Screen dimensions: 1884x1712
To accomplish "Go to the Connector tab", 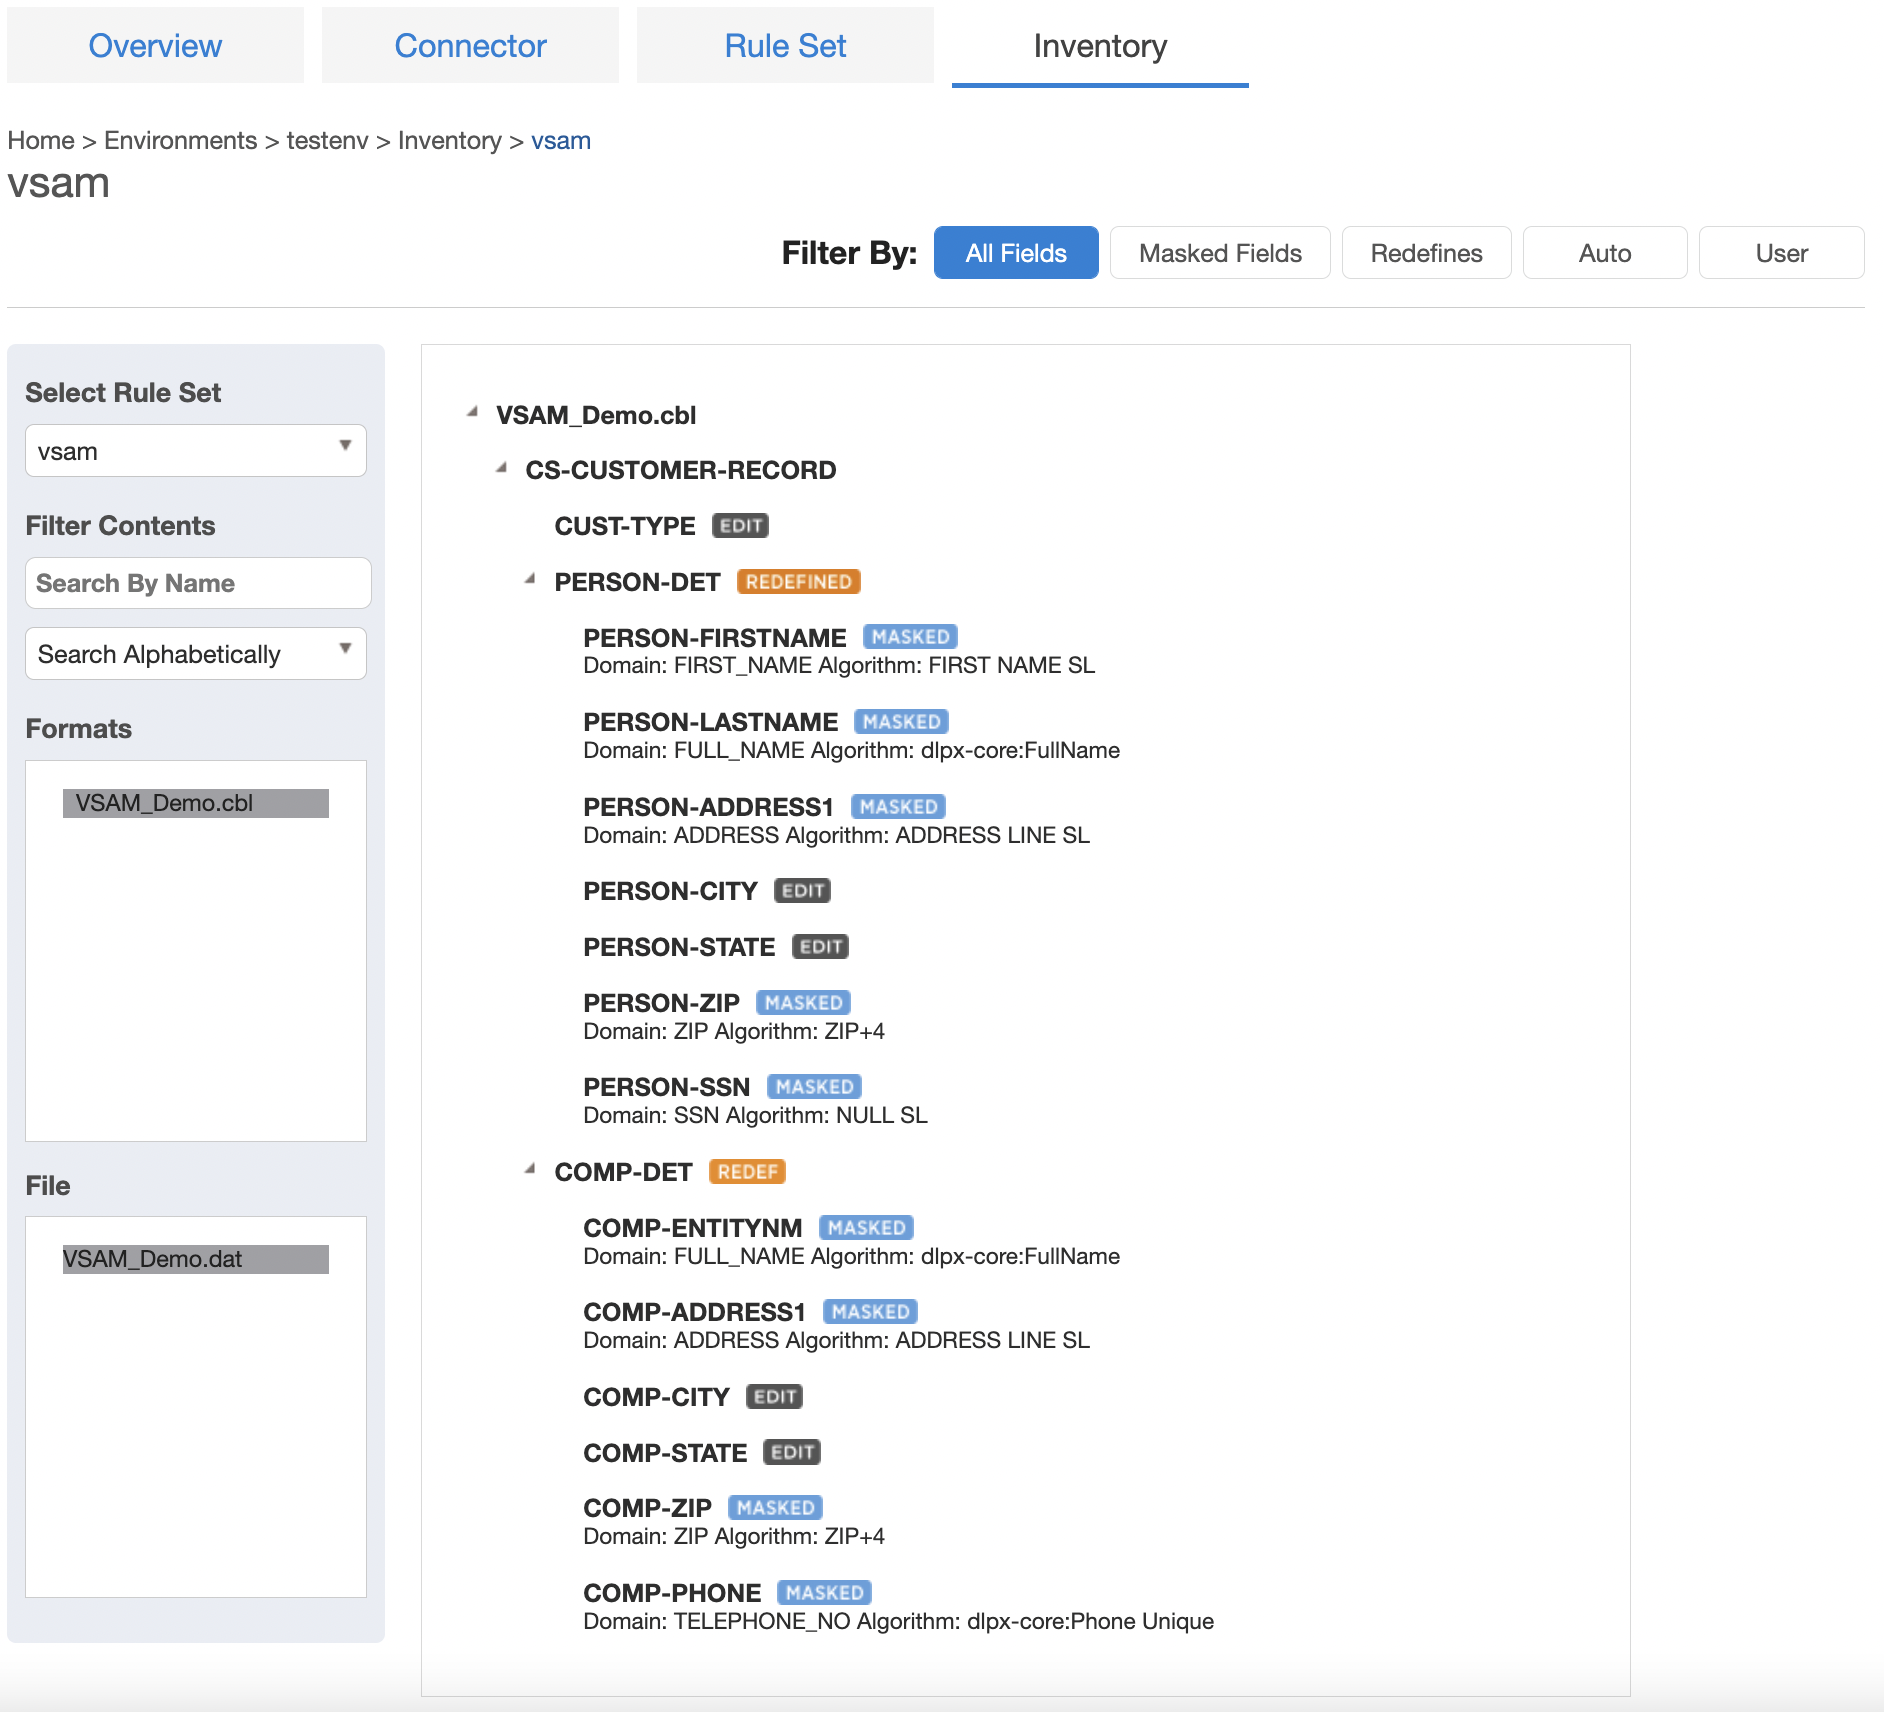I will 470,46.
